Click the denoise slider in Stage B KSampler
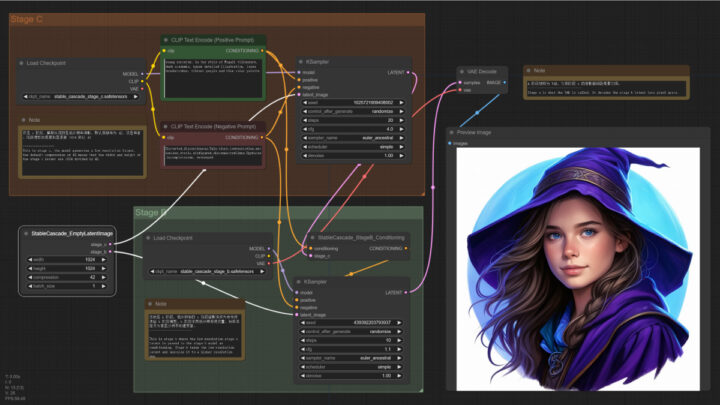This screenshot has width=720, height=405. pos(354,376)
